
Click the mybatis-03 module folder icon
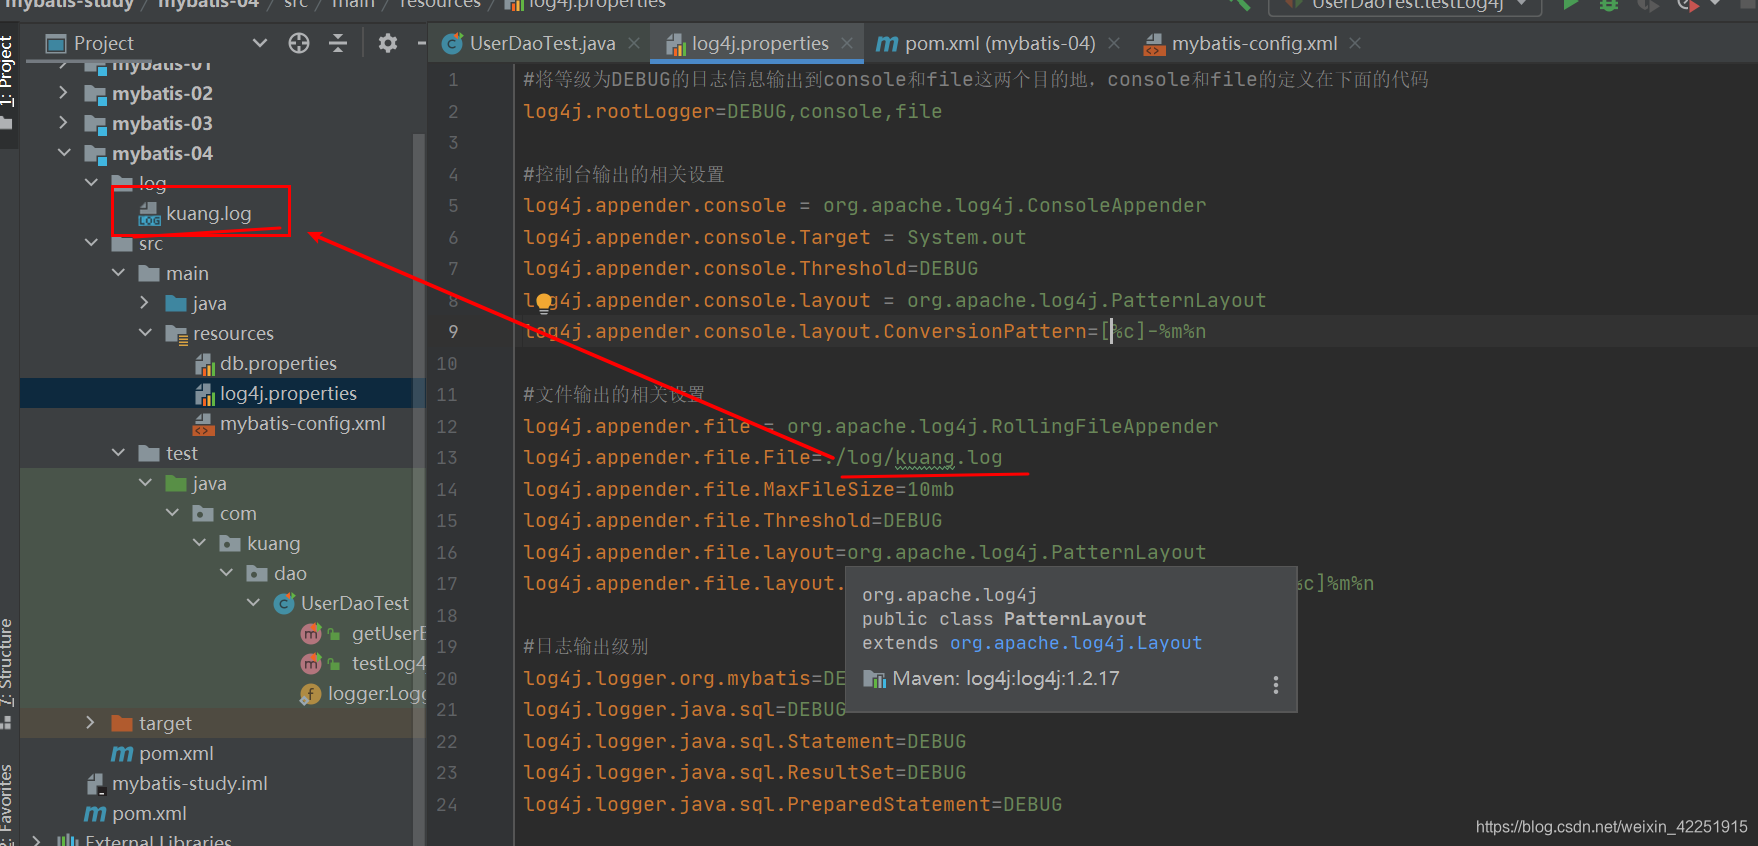[x=95, y=124]
